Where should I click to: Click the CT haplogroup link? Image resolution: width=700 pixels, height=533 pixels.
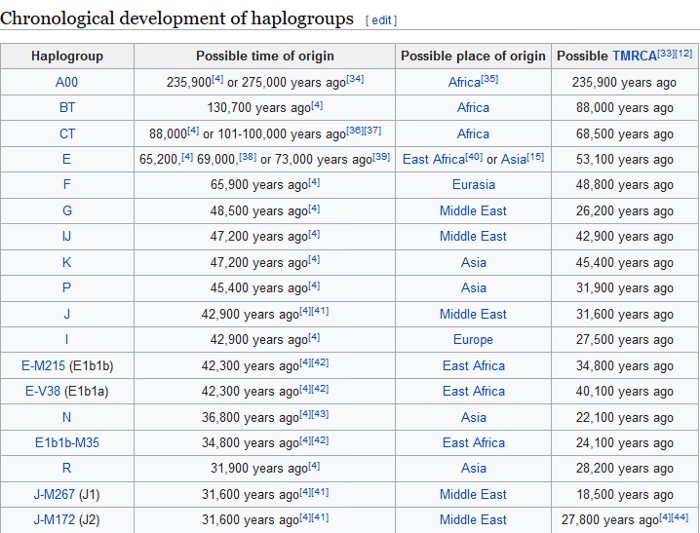pyautogui.click(x=67, y=133)
